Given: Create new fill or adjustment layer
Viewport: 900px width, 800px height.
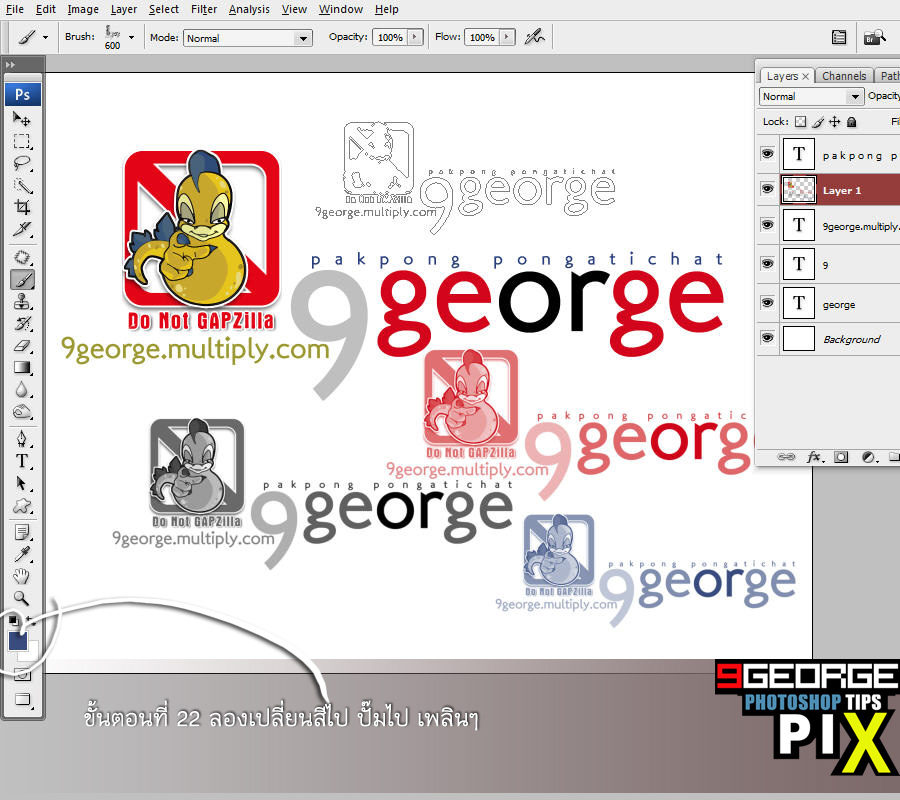Looking at the screenshot, I should point(868,457).
